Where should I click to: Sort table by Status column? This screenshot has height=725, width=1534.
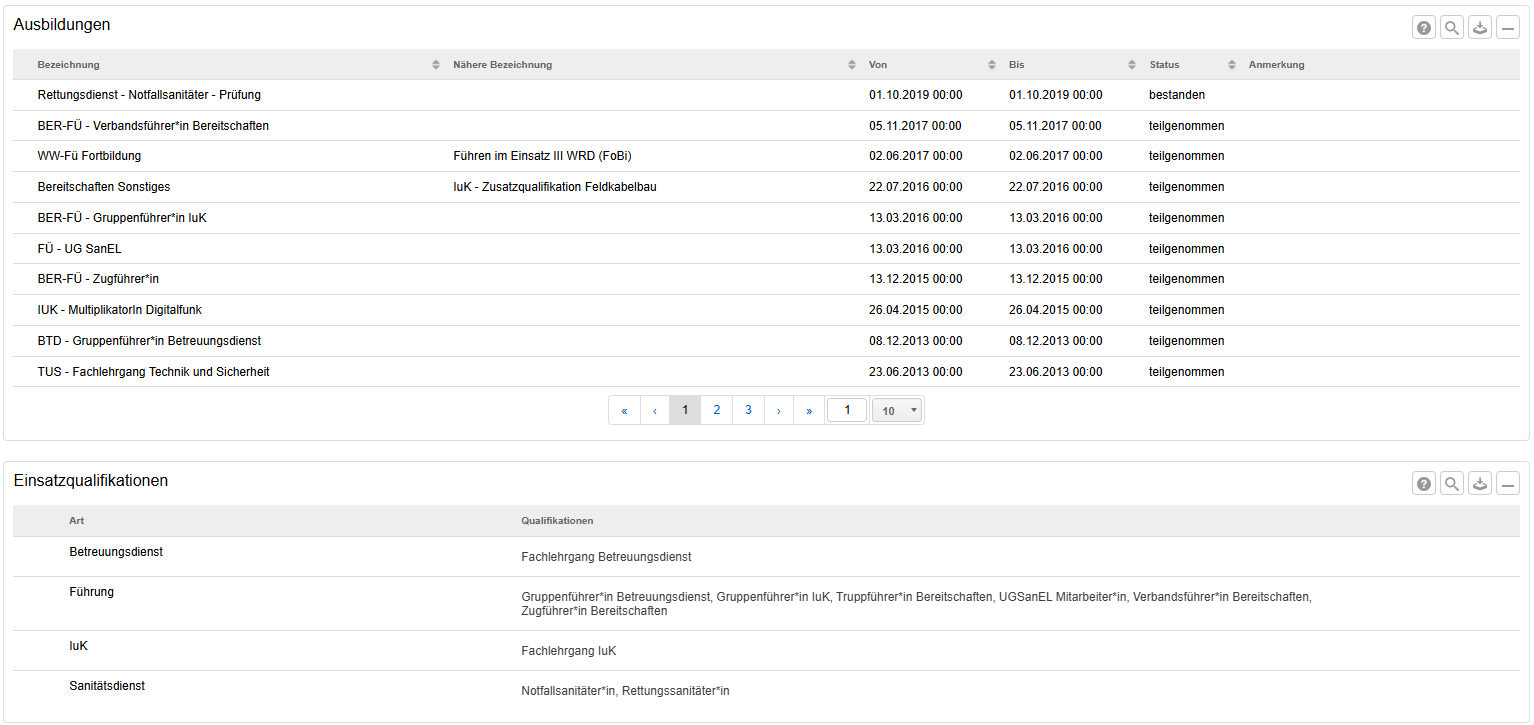coord(1232,65)
